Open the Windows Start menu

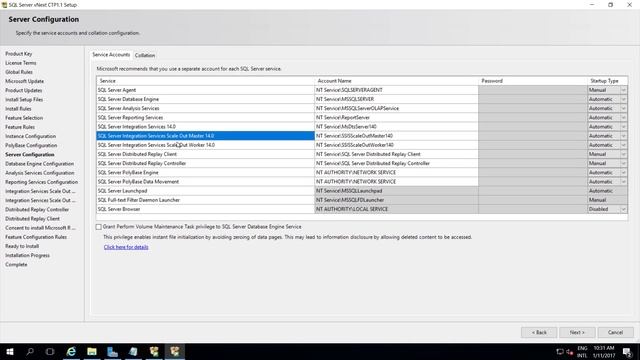[x=10, y=351]
